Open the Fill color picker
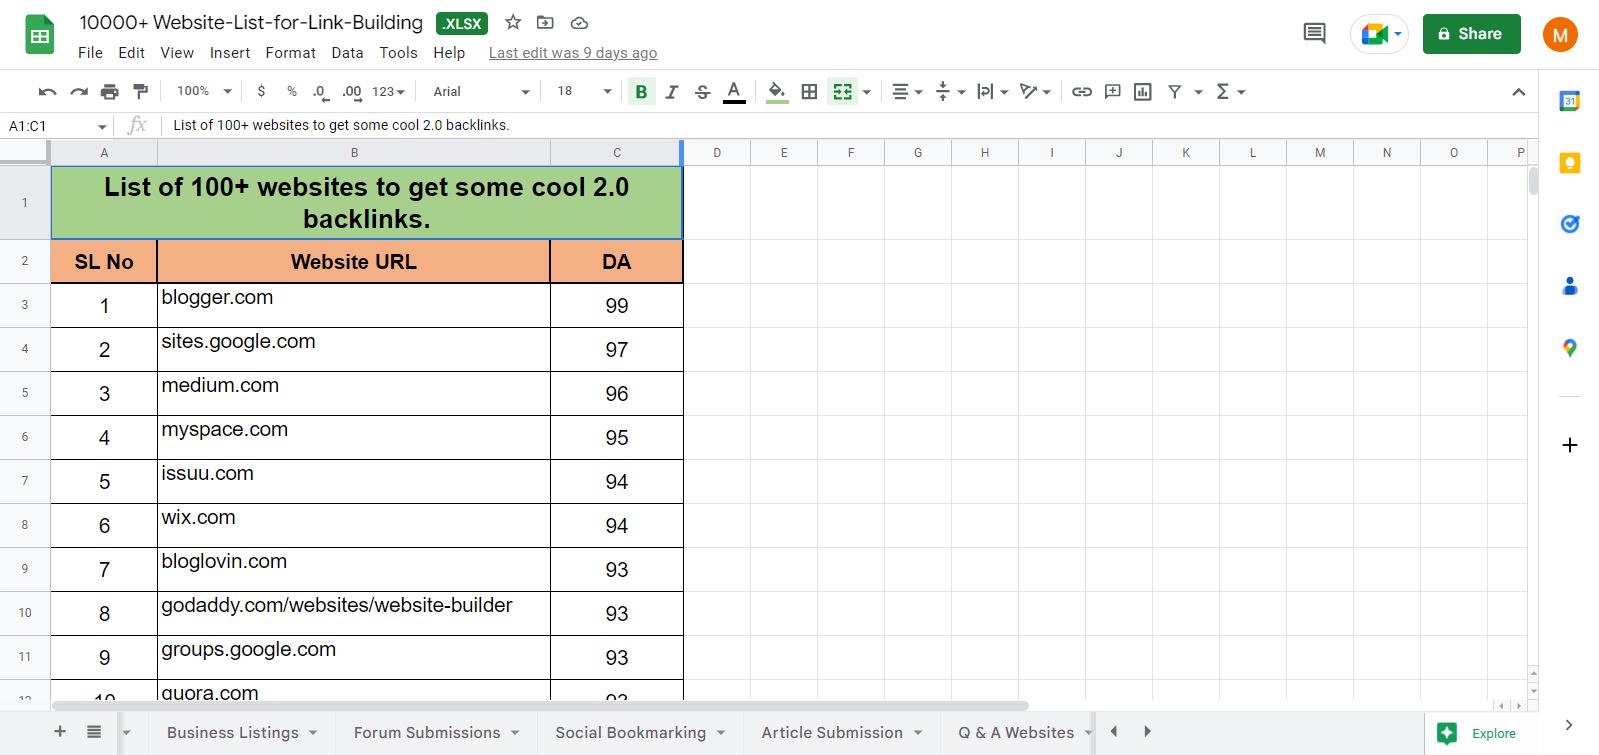Viewport: 1599px width, 755px height. 776,92
